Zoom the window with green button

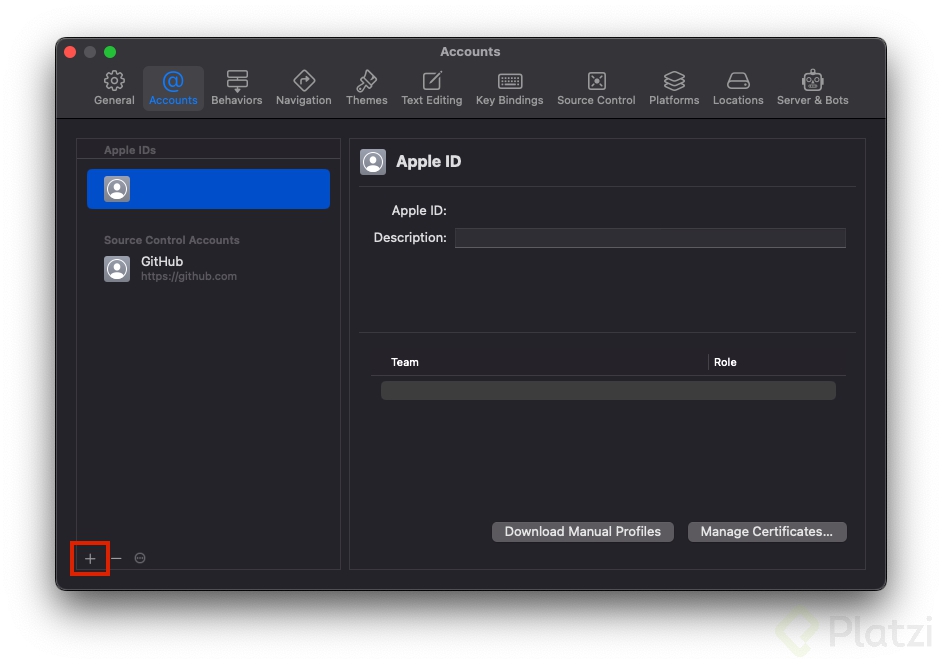[110, 52]
